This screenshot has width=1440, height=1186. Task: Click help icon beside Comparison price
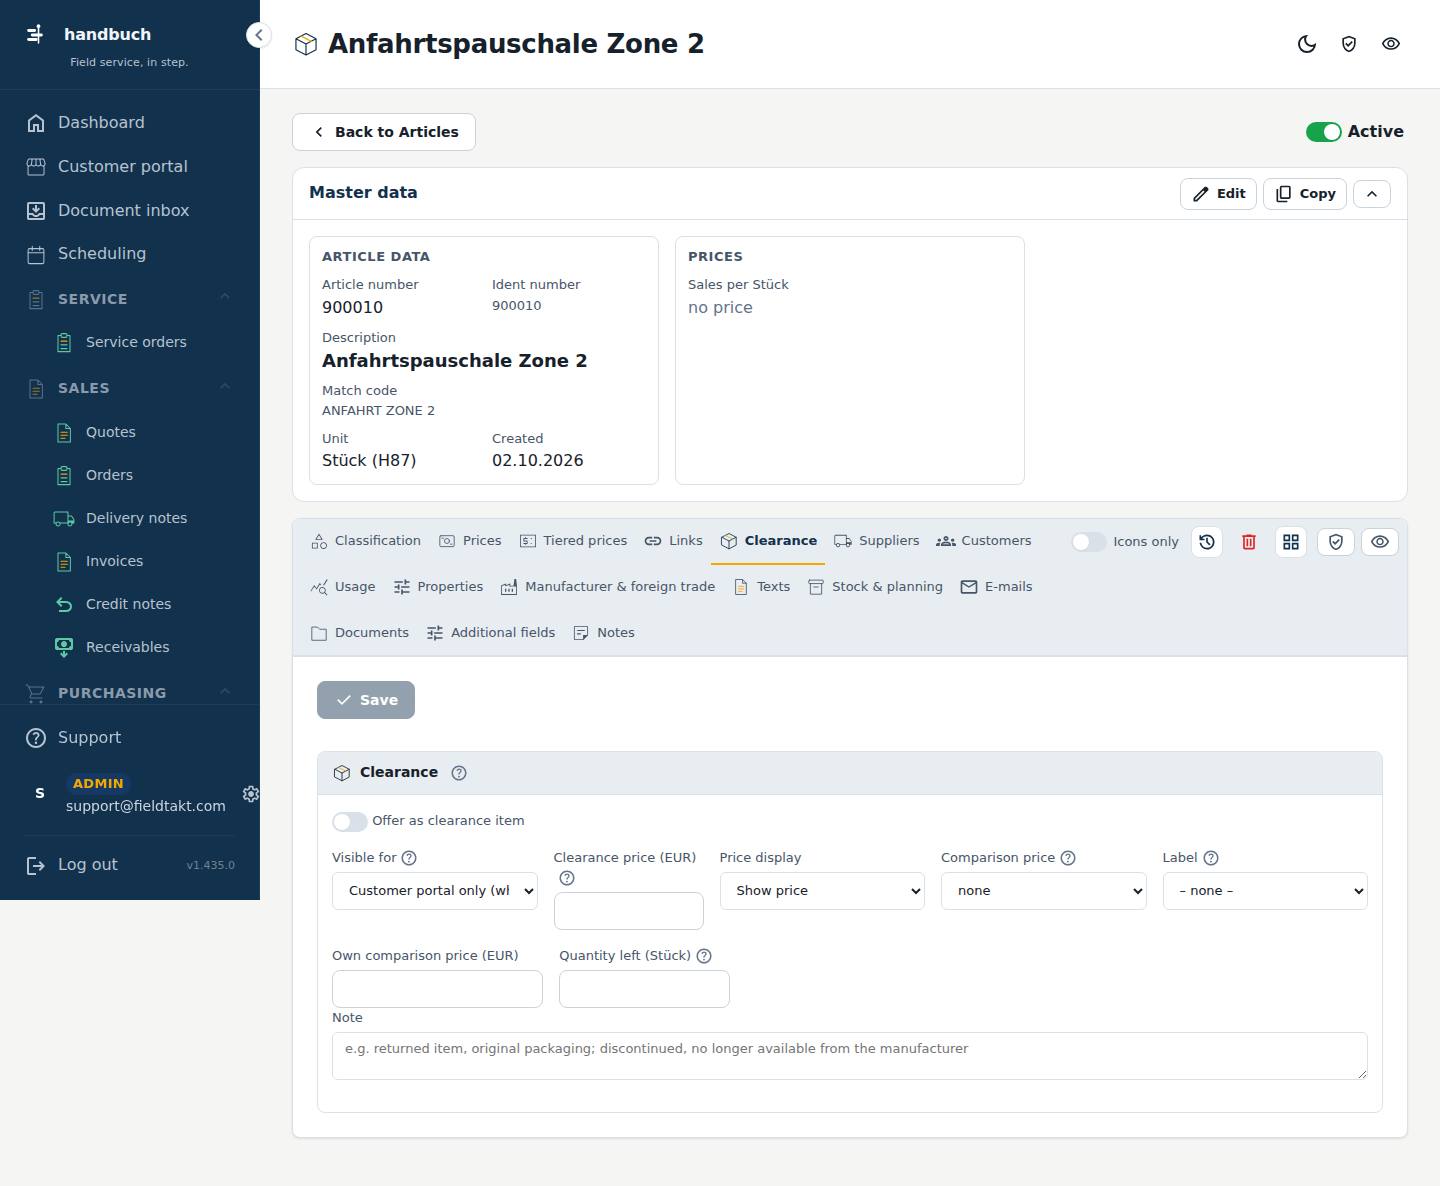(1068, 858)
